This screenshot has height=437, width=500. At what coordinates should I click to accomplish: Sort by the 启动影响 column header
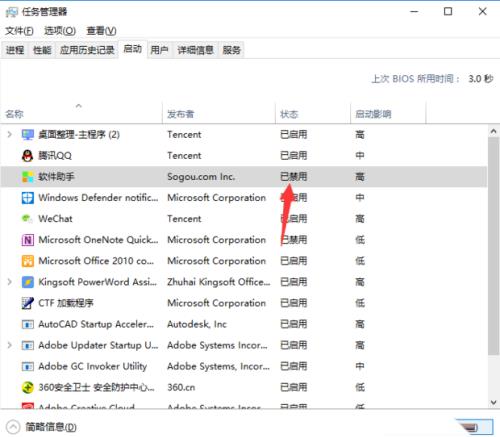click(388, 114)
